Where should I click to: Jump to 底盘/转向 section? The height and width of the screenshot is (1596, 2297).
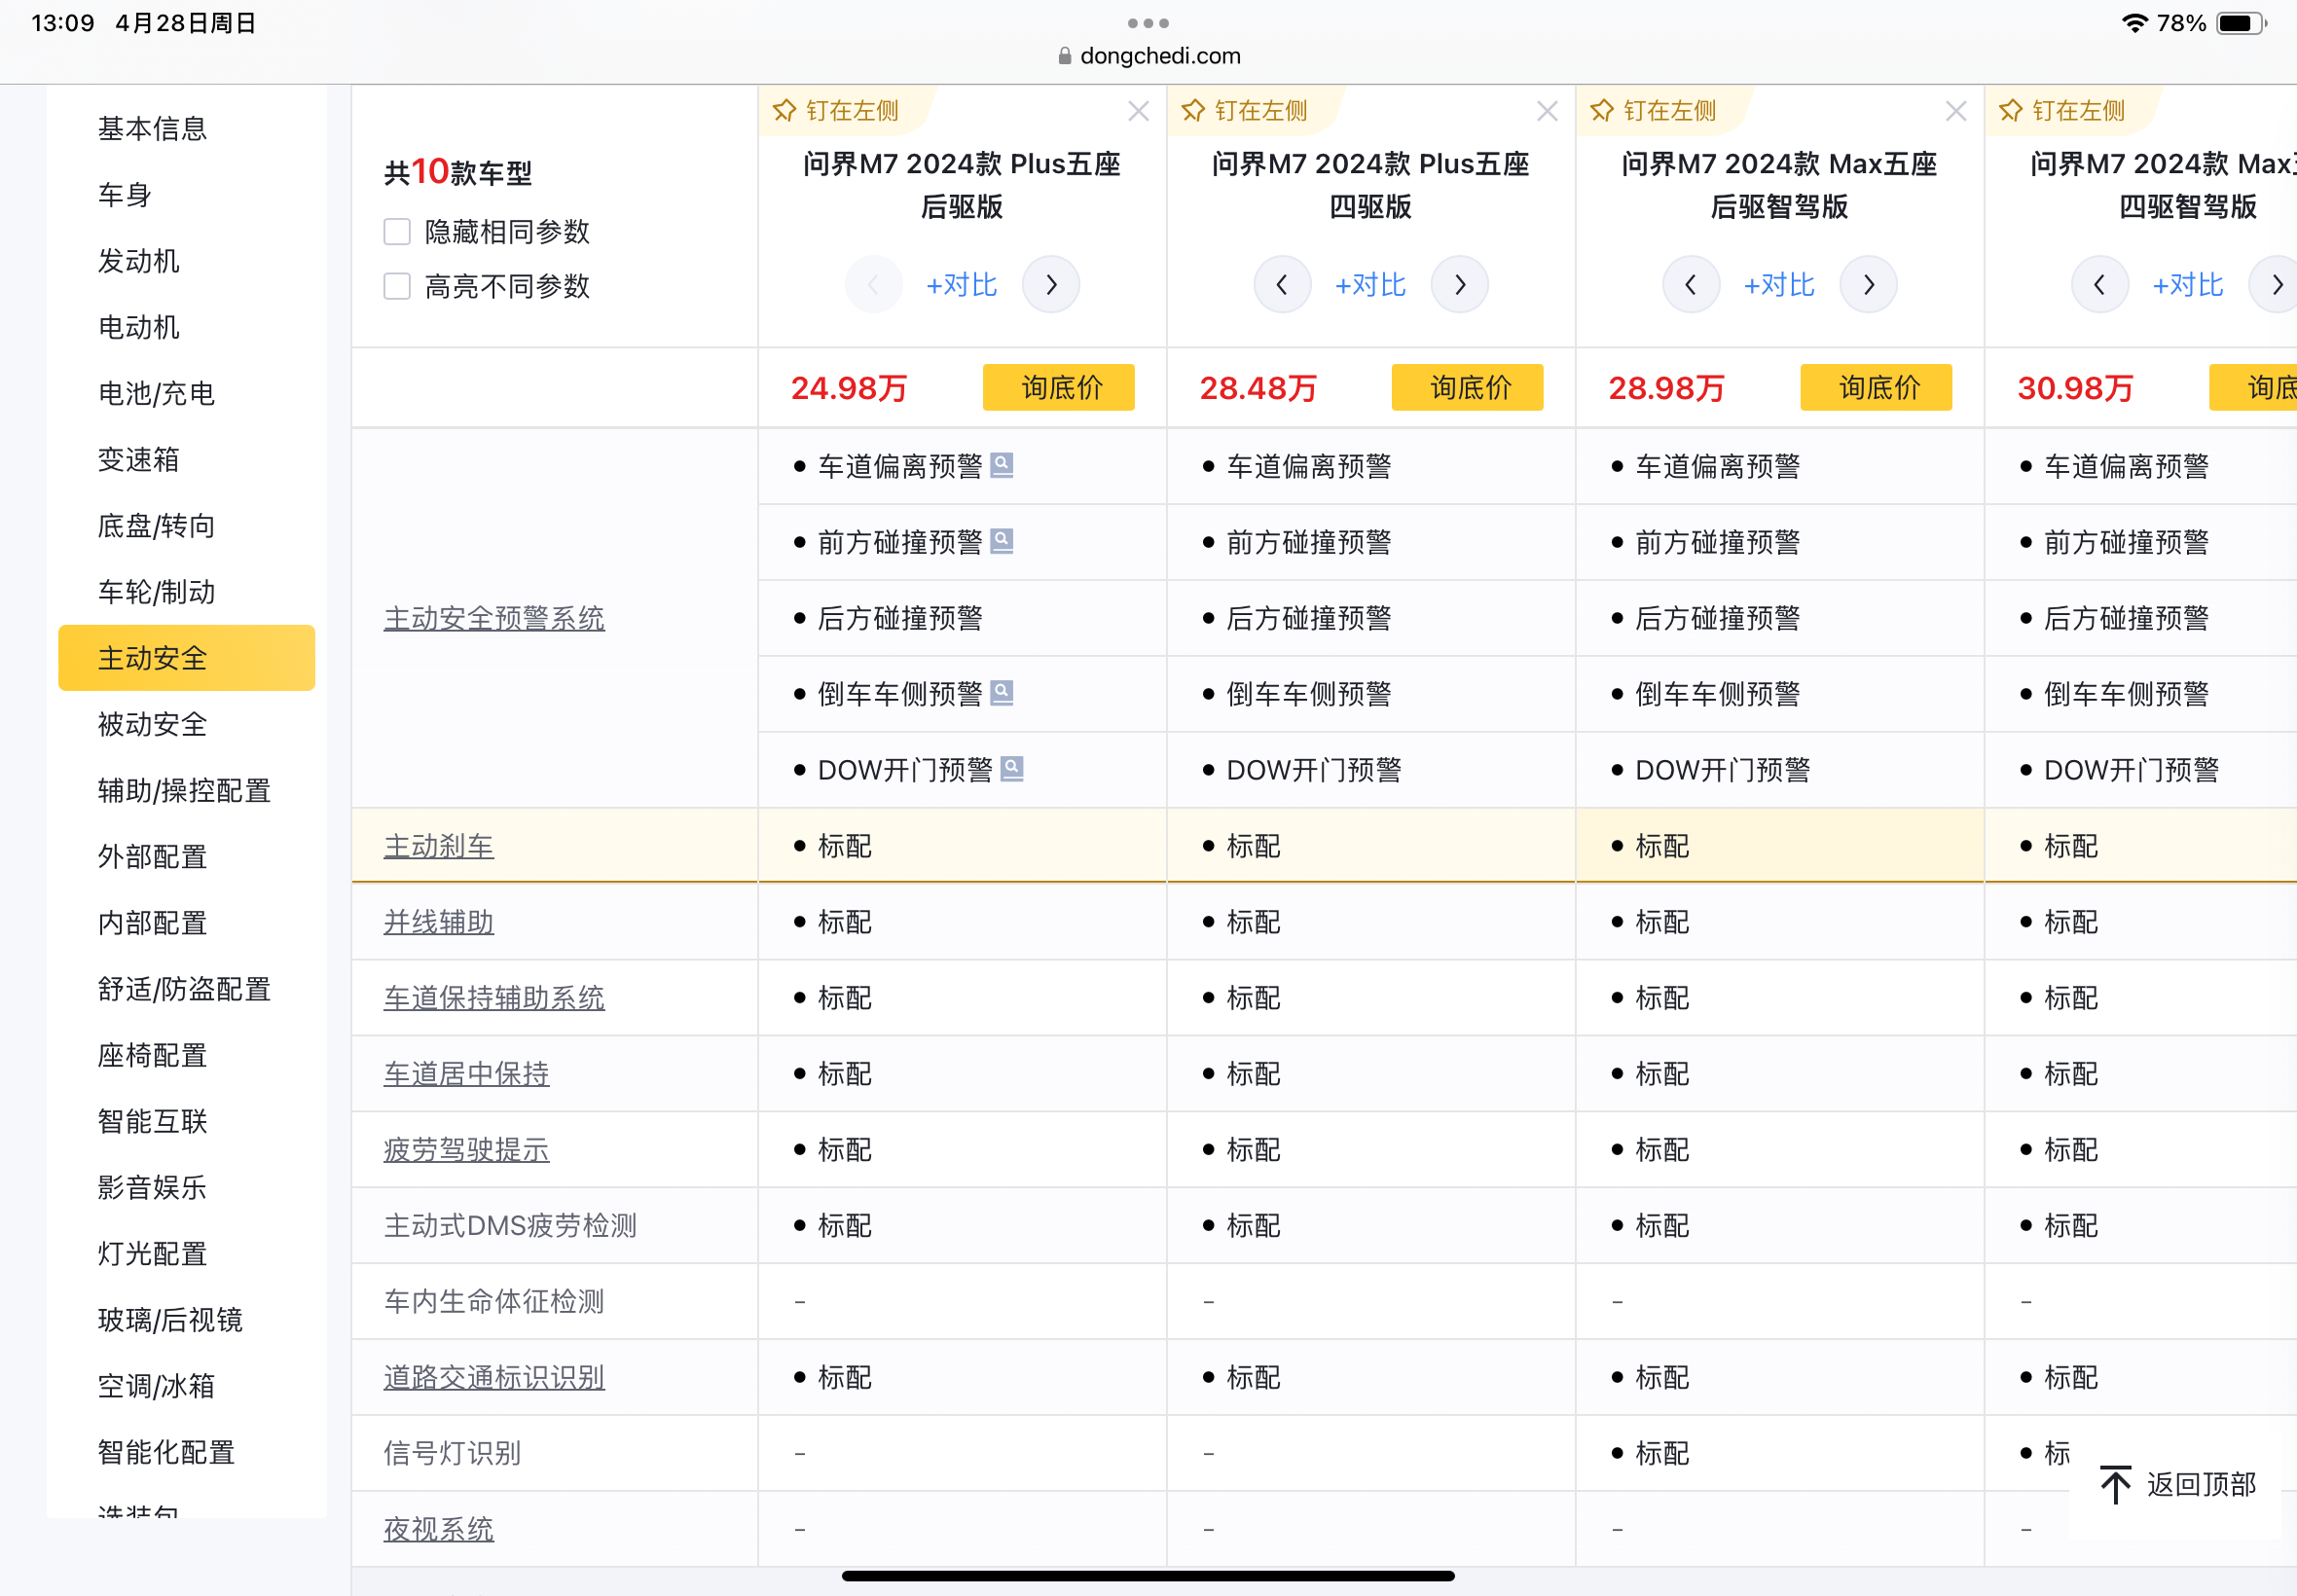pyautogui.click(x=156, y=526)
